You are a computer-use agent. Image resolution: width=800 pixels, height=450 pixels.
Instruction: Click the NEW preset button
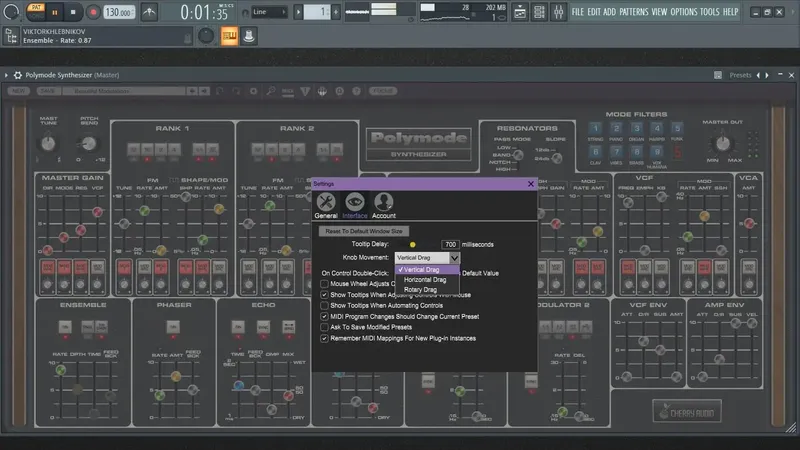point(18,91)
